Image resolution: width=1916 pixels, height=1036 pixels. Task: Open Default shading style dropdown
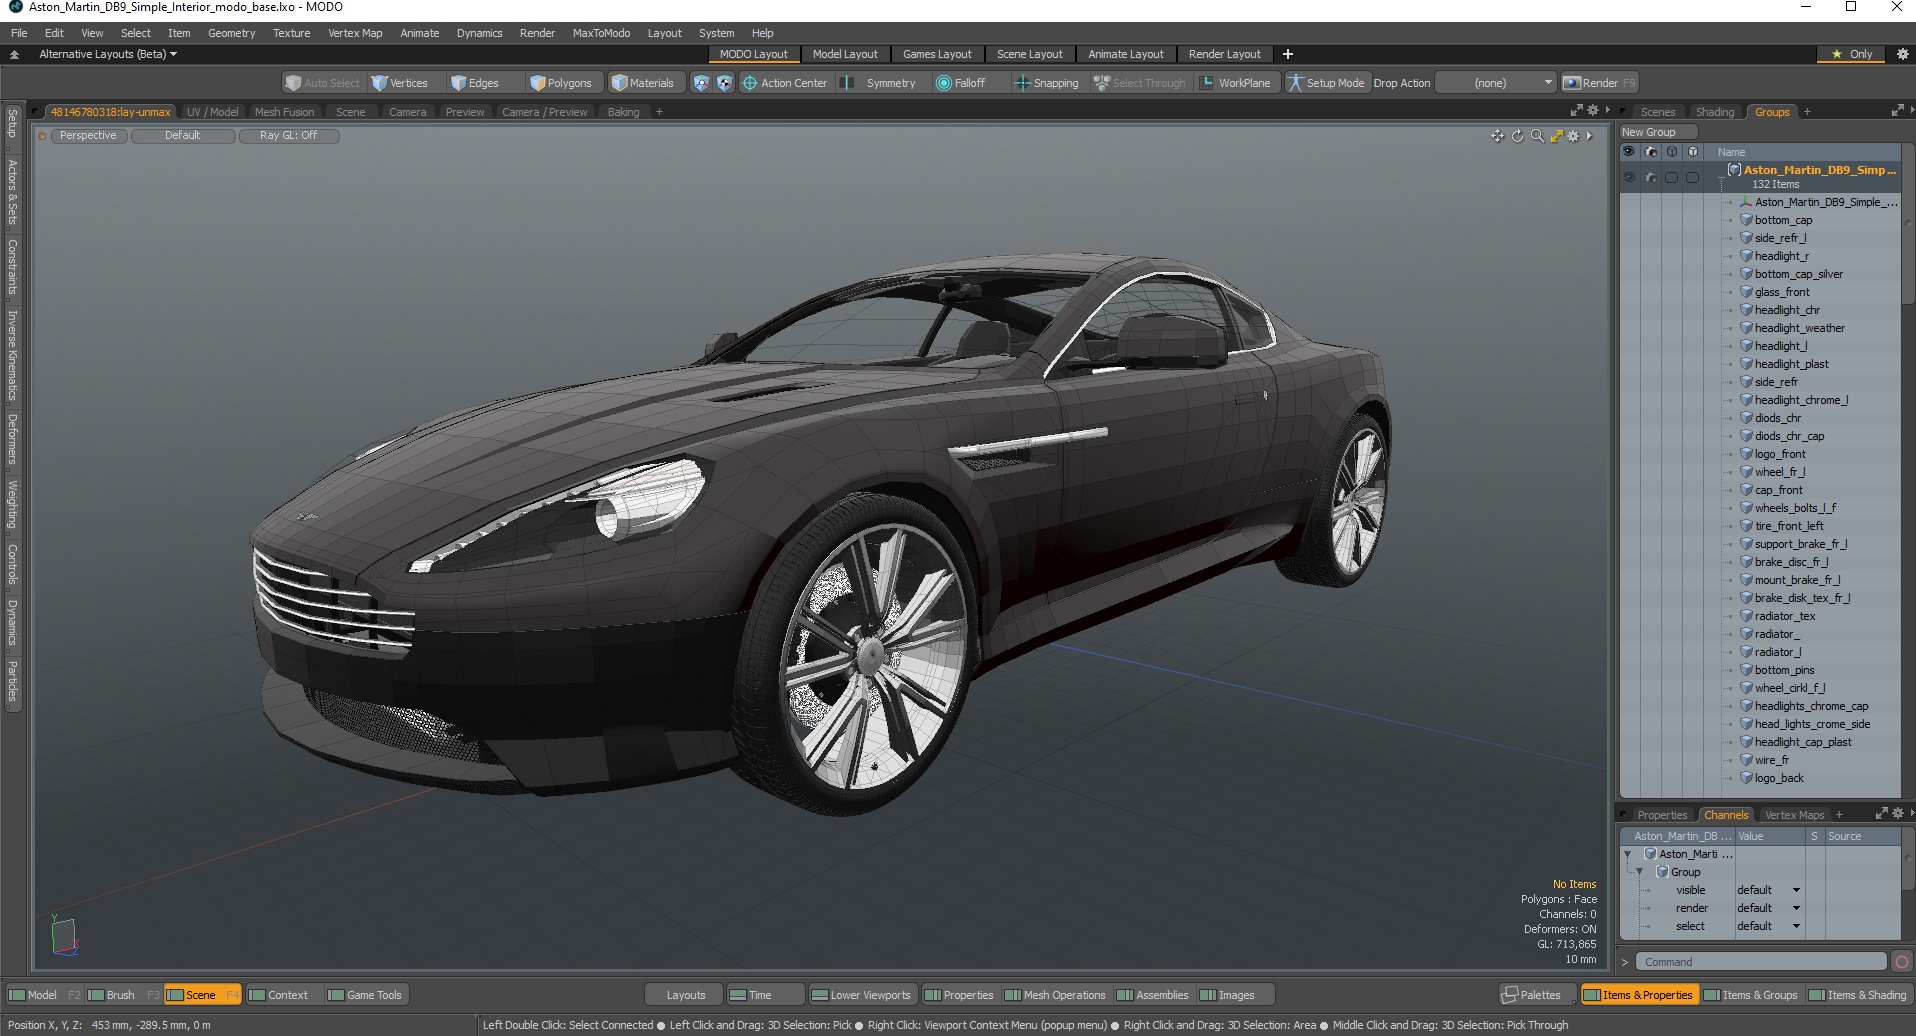point(183,136)
